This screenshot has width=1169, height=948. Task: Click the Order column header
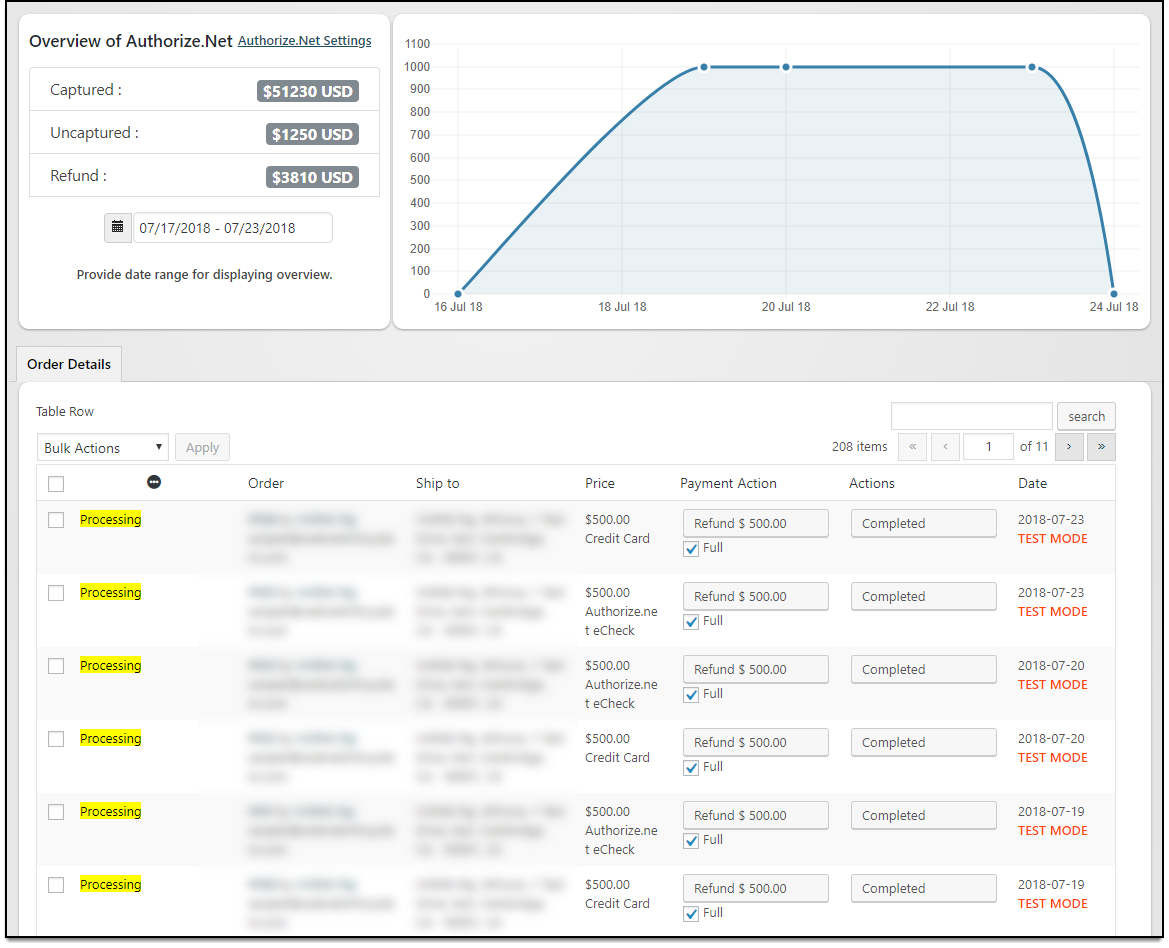click(x=266, y=483)
